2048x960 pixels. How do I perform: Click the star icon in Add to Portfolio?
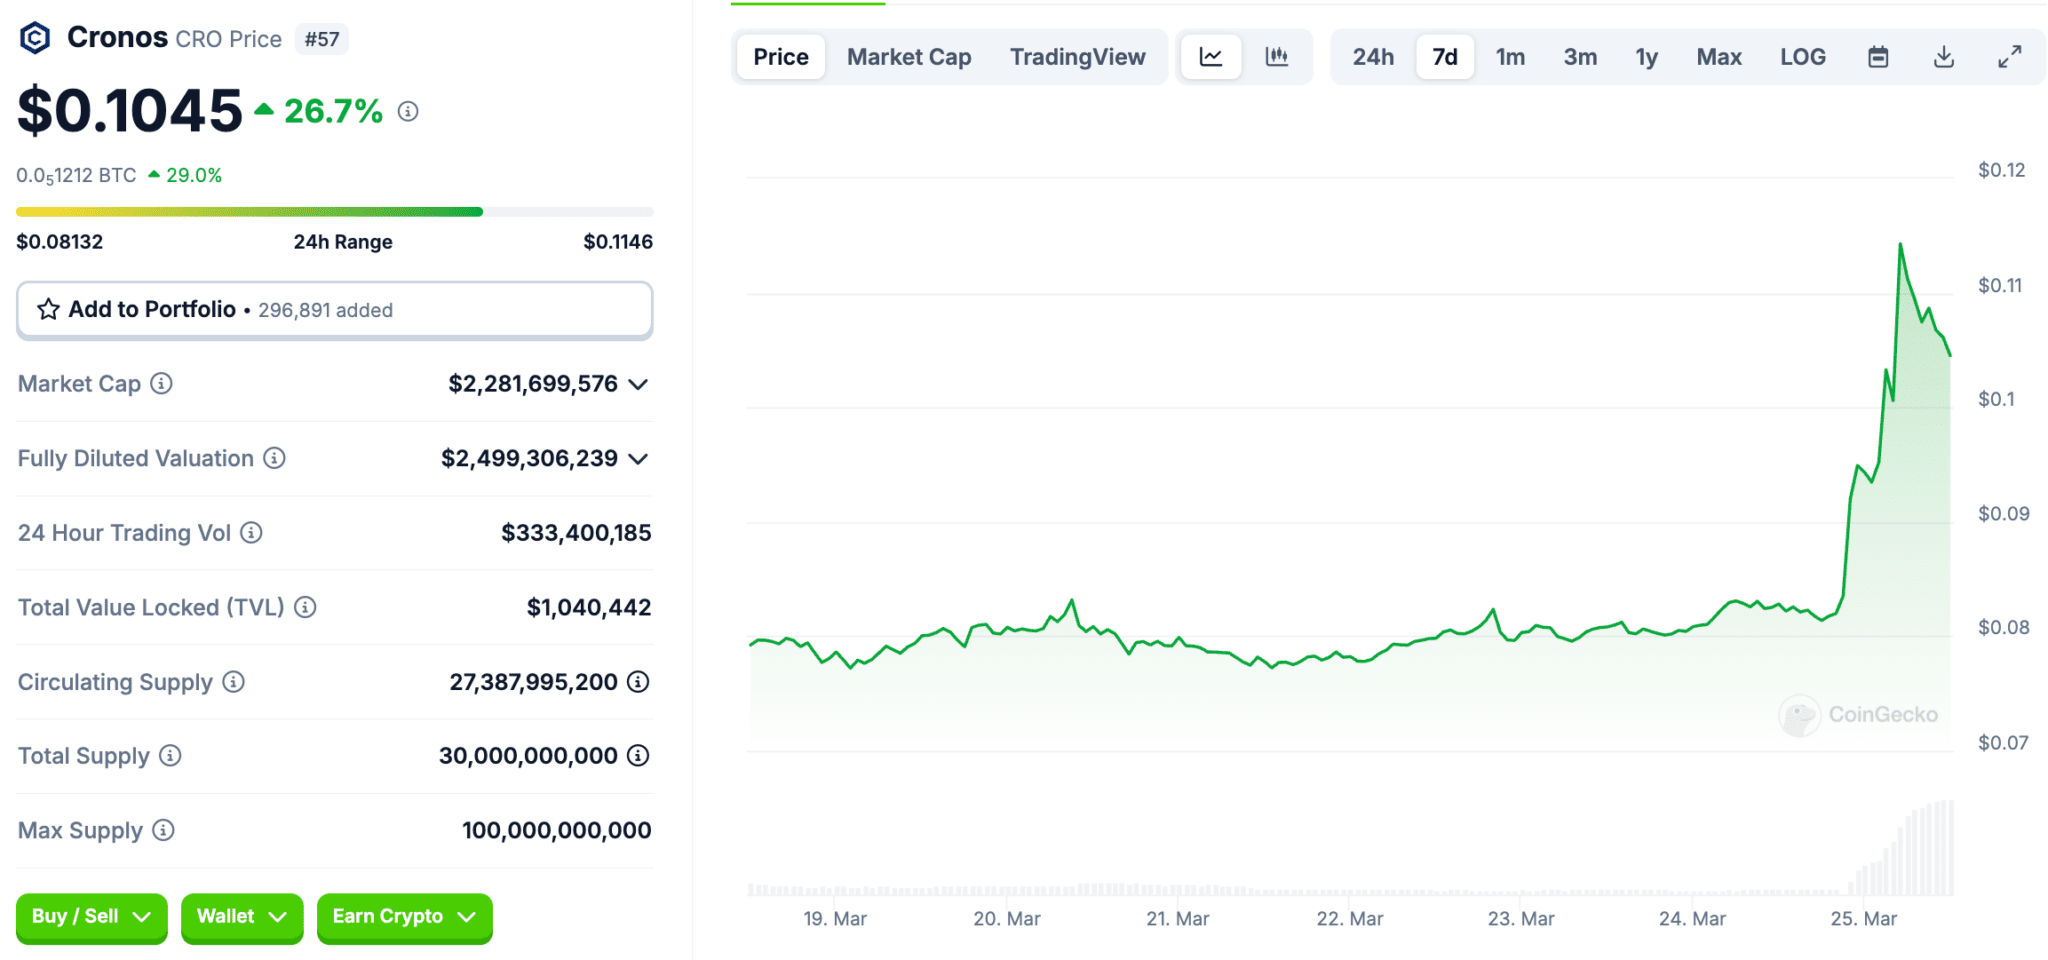tap(48, 309)
